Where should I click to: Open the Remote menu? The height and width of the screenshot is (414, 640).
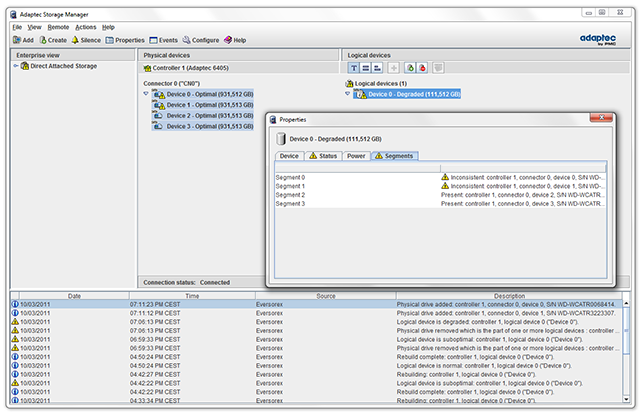tap(58, 27)
